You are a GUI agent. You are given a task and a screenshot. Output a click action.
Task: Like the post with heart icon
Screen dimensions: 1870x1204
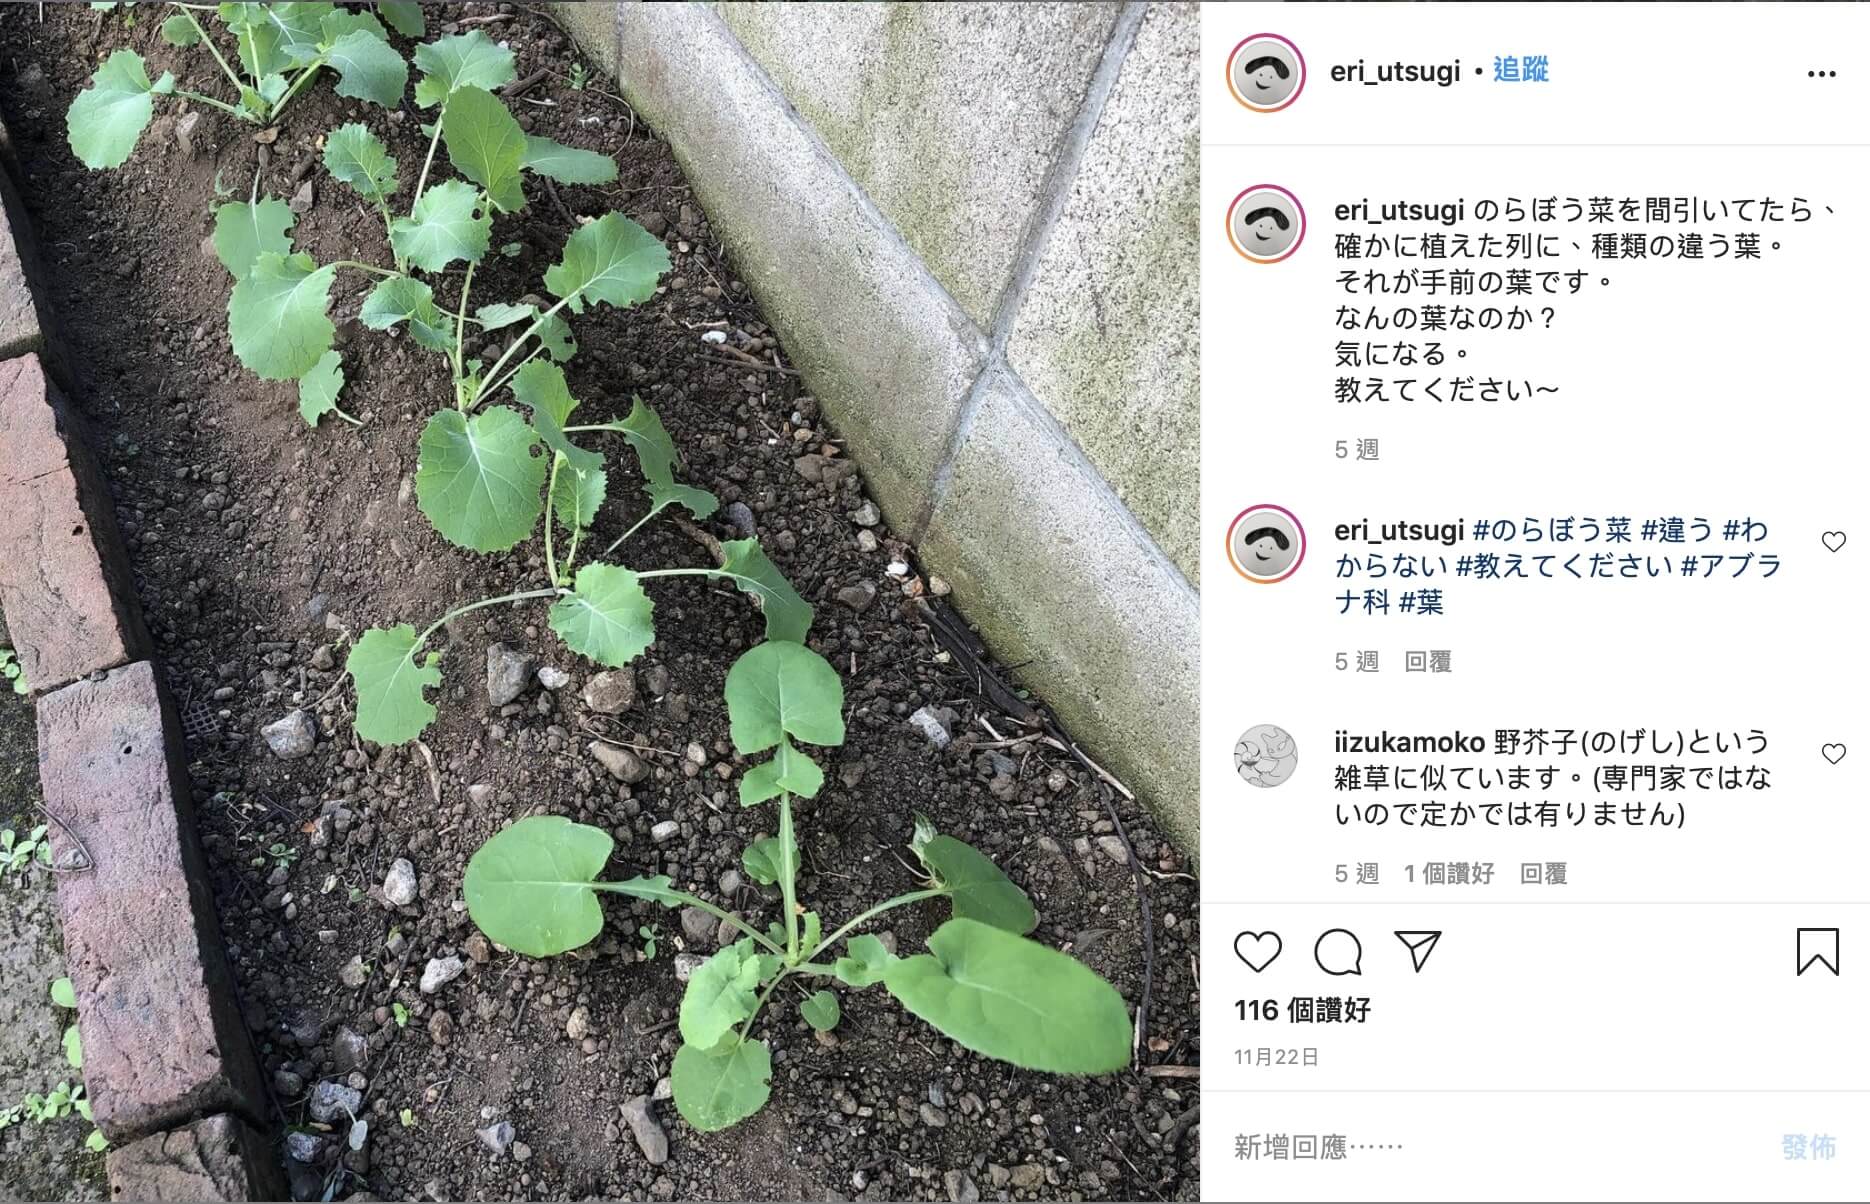click(1257, 951)
